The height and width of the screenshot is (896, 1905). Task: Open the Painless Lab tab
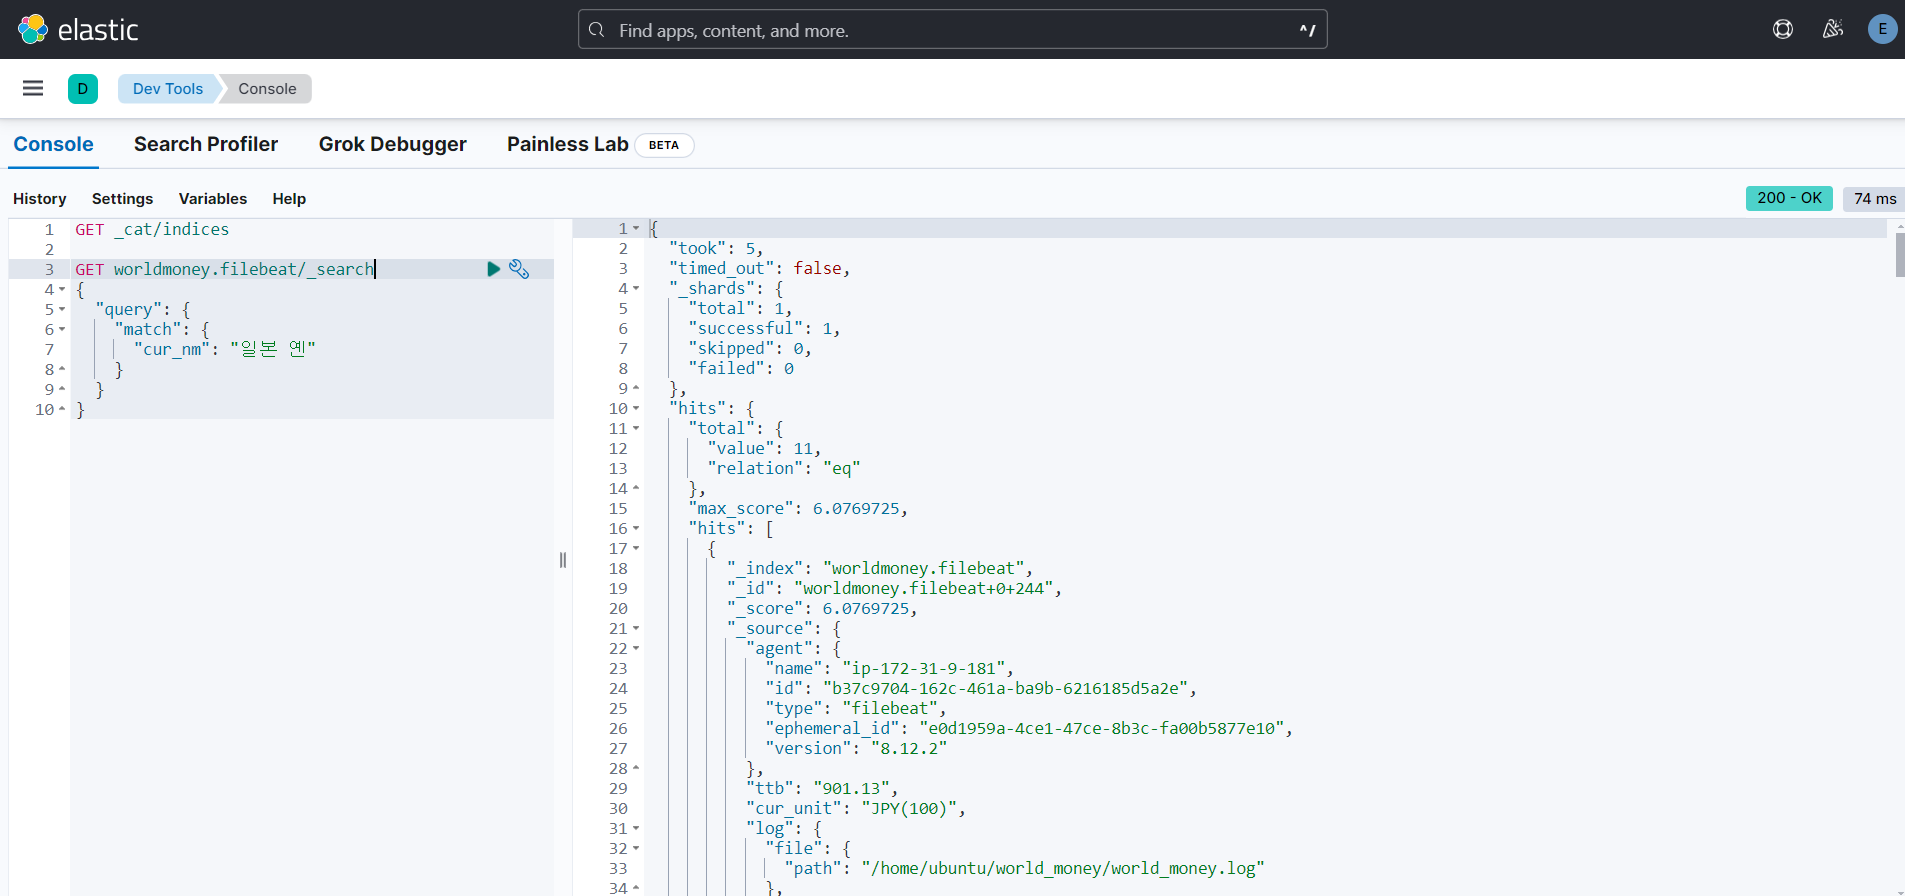click(x=568, y=144)
